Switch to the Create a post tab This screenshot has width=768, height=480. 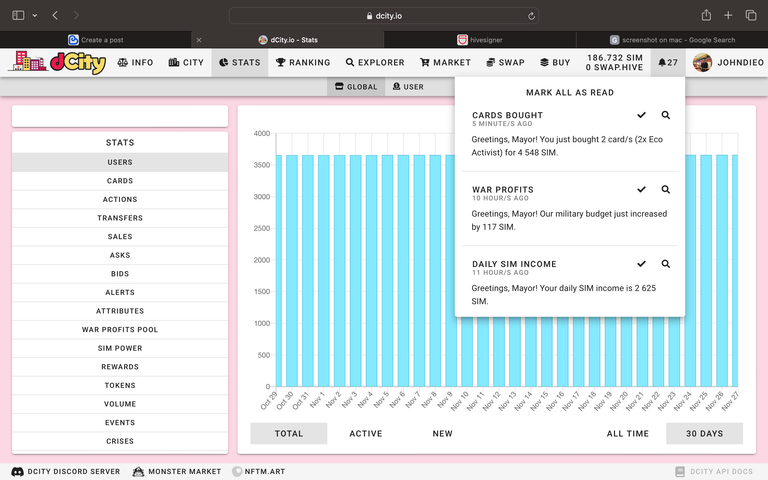[x=96, y=40]
